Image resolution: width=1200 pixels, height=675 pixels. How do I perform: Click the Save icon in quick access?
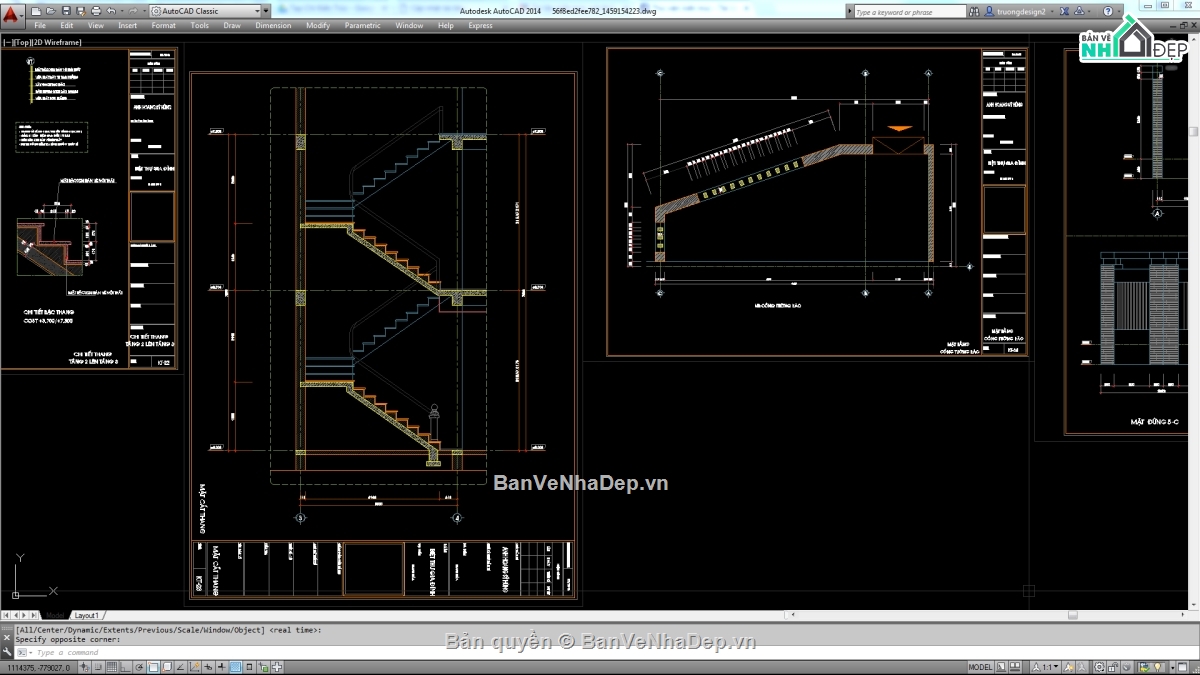[x=65, y=11]
